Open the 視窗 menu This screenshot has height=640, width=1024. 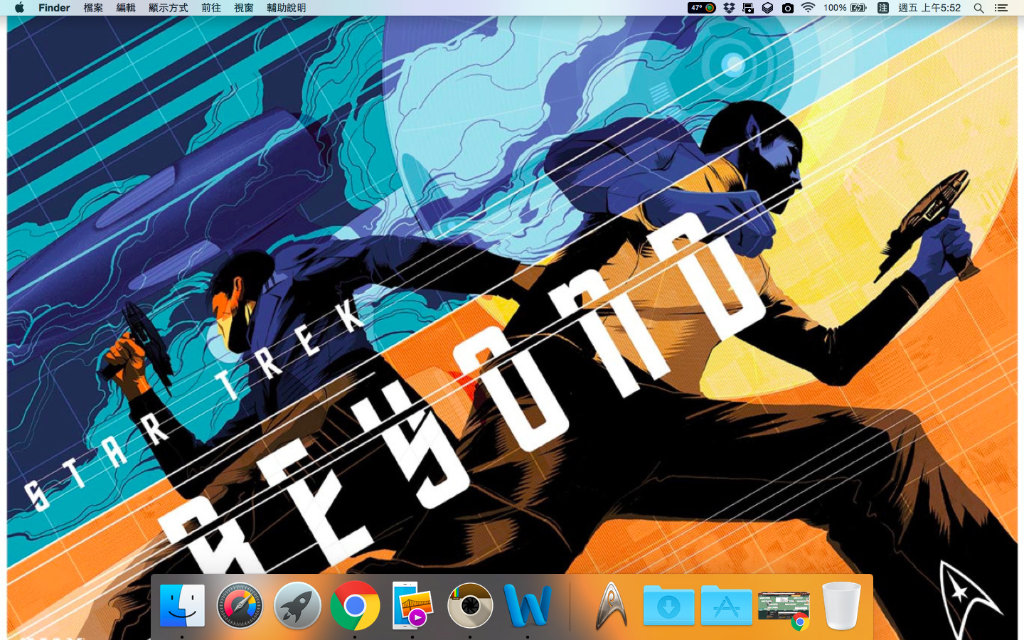click(x=244, y=8)
